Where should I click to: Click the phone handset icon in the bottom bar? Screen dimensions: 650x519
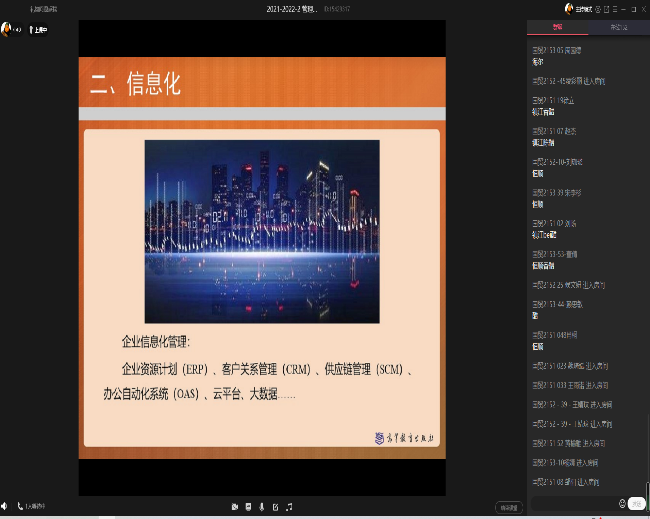20,507
